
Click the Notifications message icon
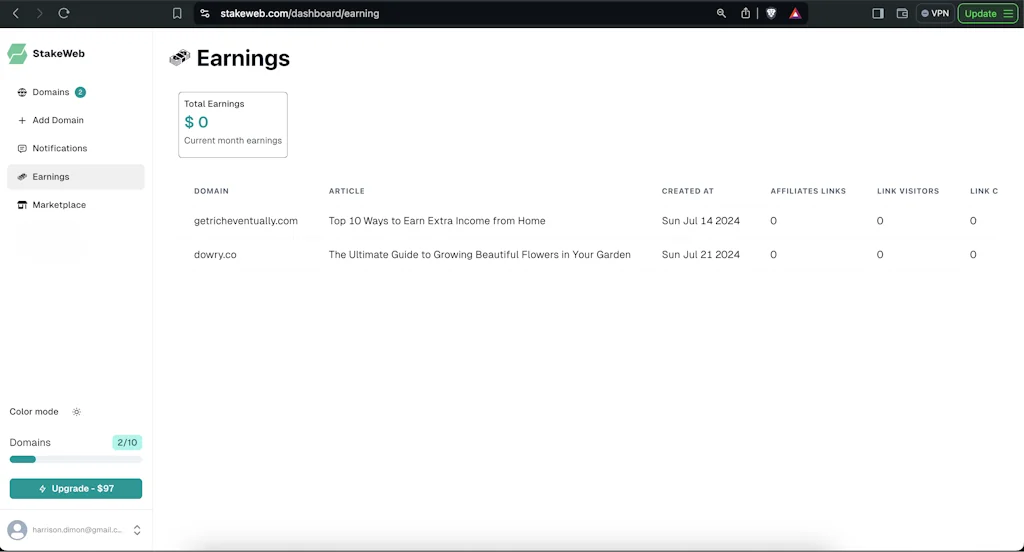coord(22,148)
